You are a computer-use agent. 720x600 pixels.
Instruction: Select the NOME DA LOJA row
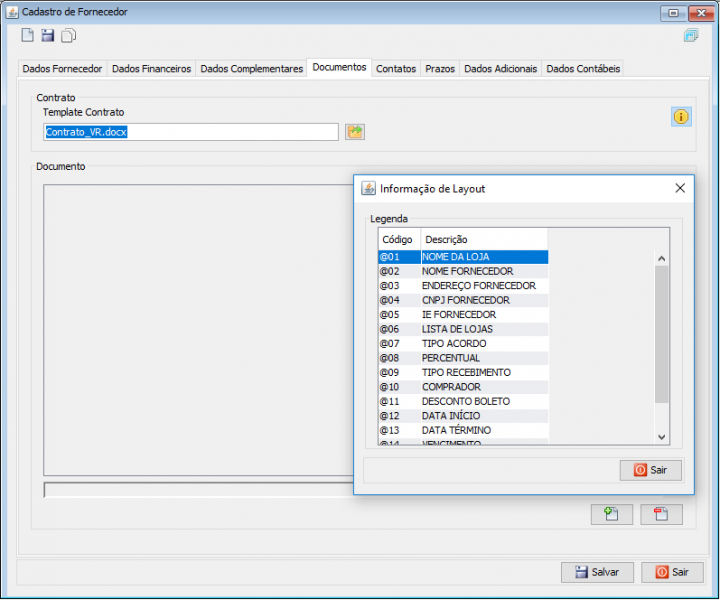click(x=463, y=257)
